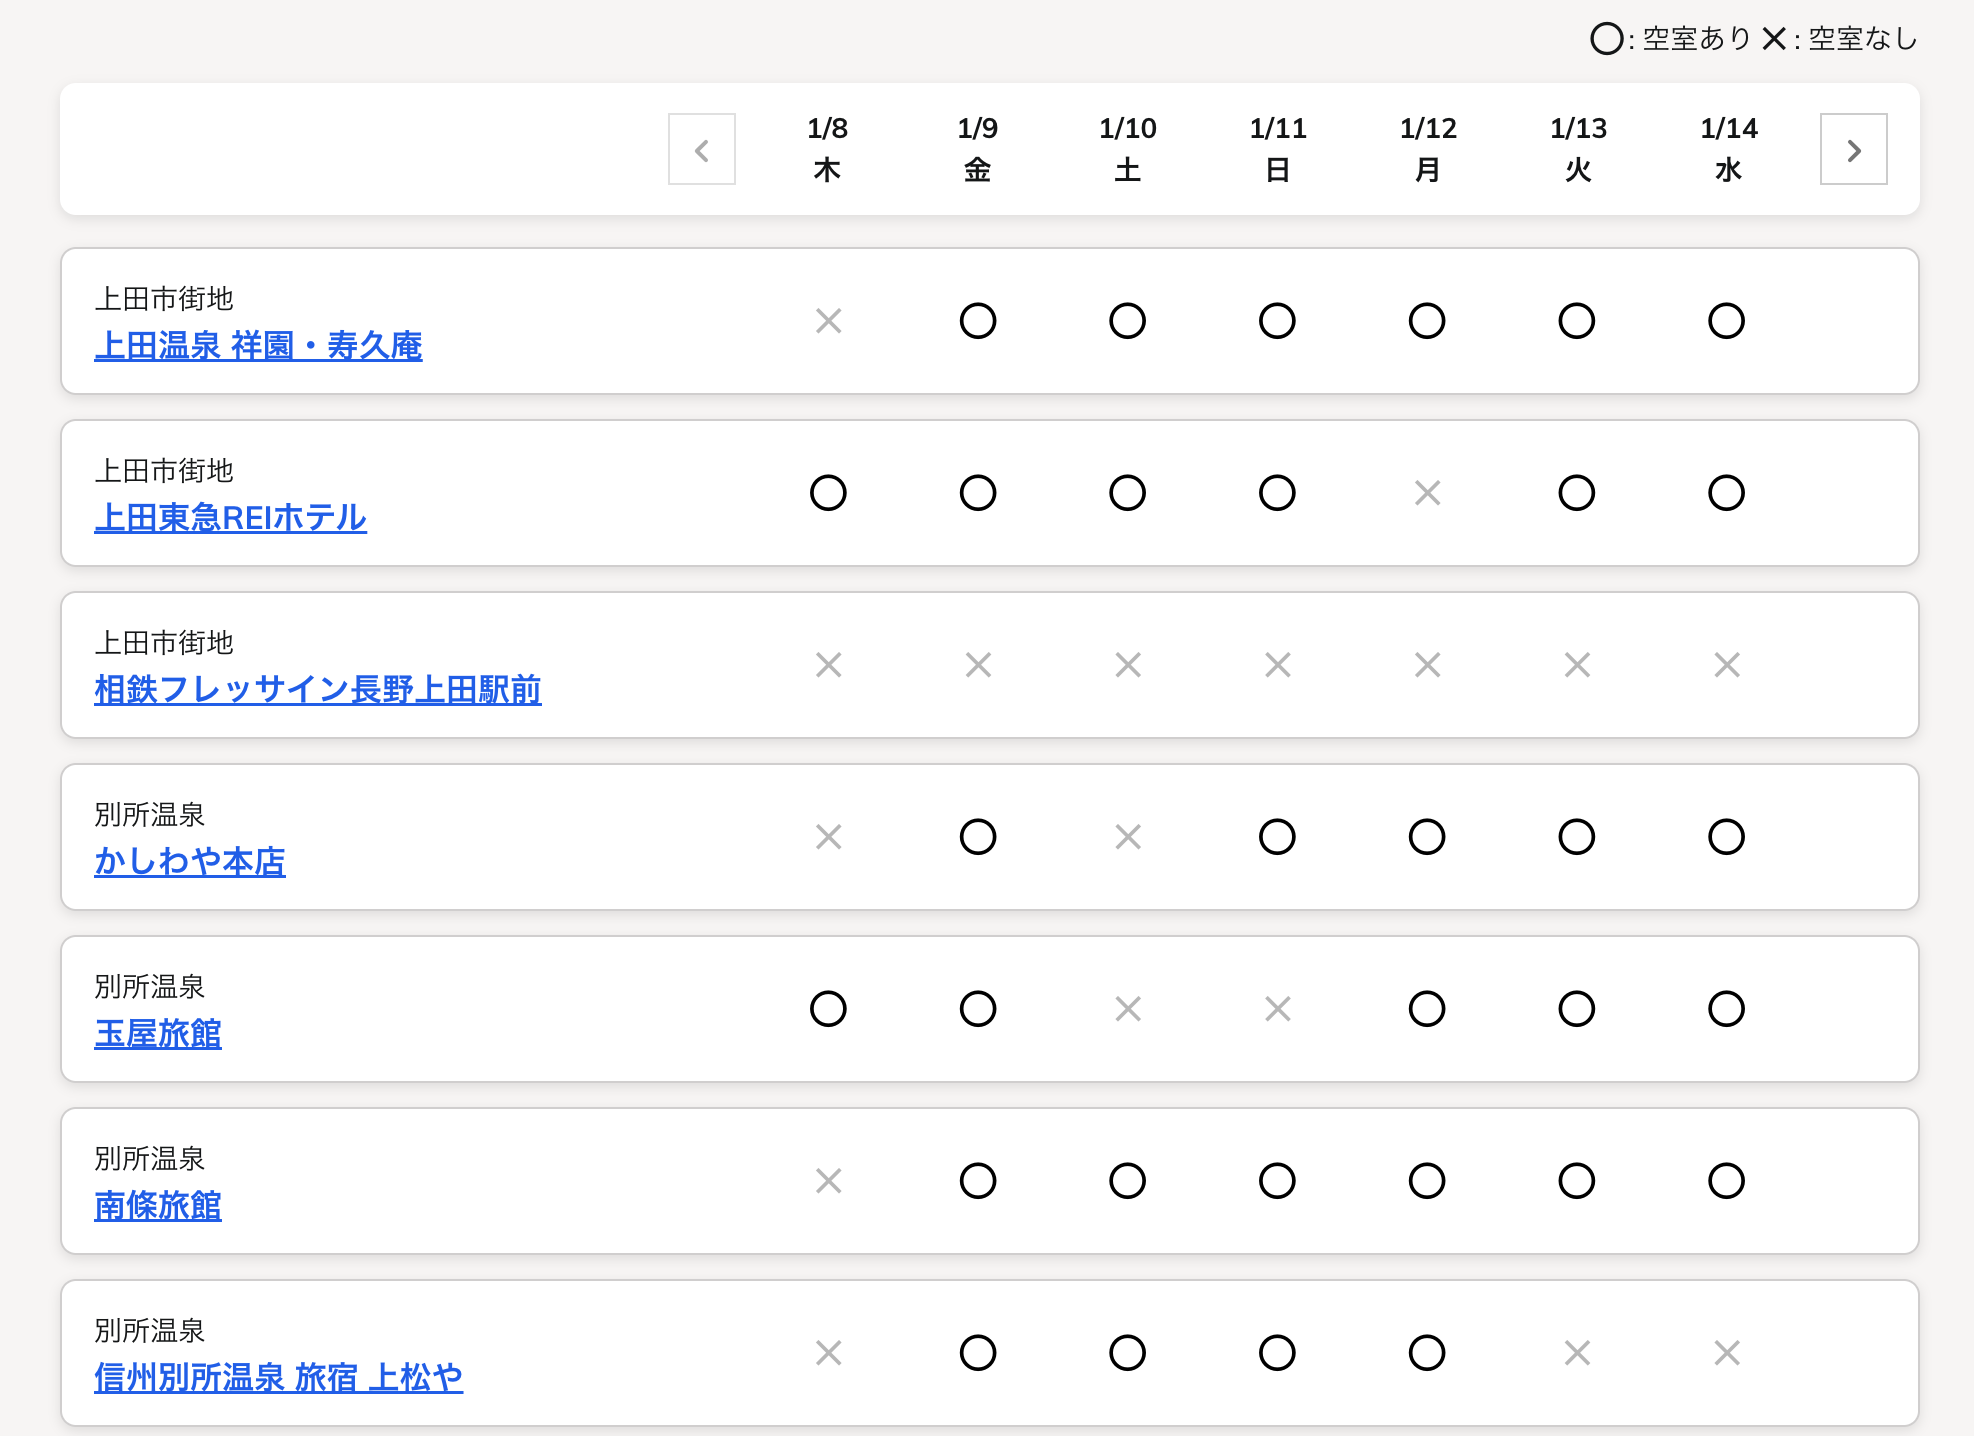Select 1/14 availability circle for かしわや本店
The height and width of the screenshot is (1436, 1974).
[1726, 837]
